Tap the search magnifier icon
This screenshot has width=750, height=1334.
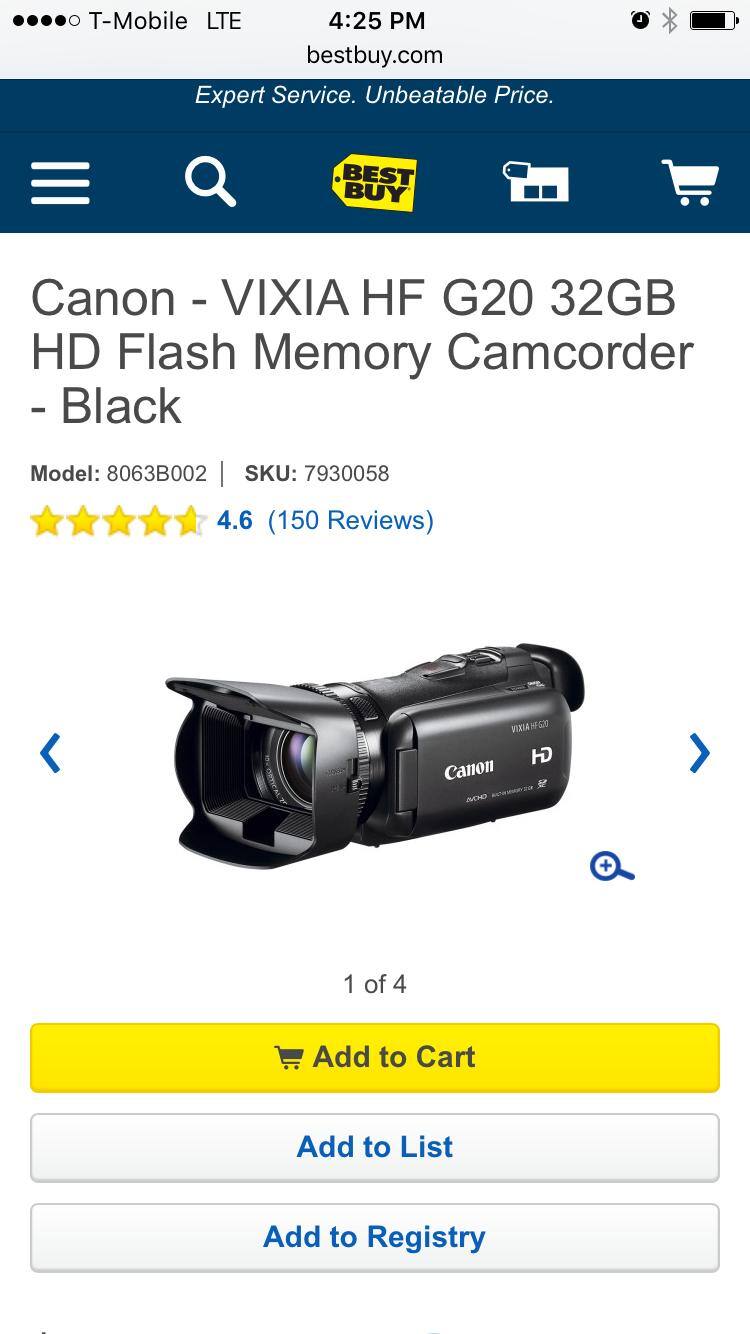point(210,183)
